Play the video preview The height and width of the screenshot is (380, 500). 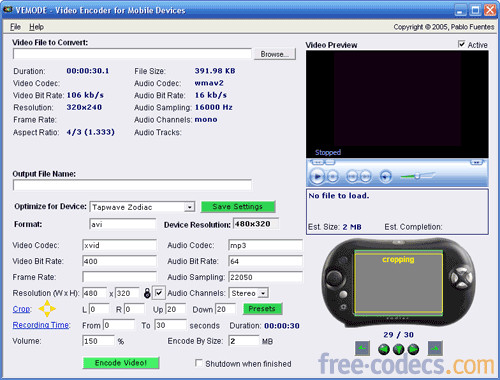[x=317, y=176]
